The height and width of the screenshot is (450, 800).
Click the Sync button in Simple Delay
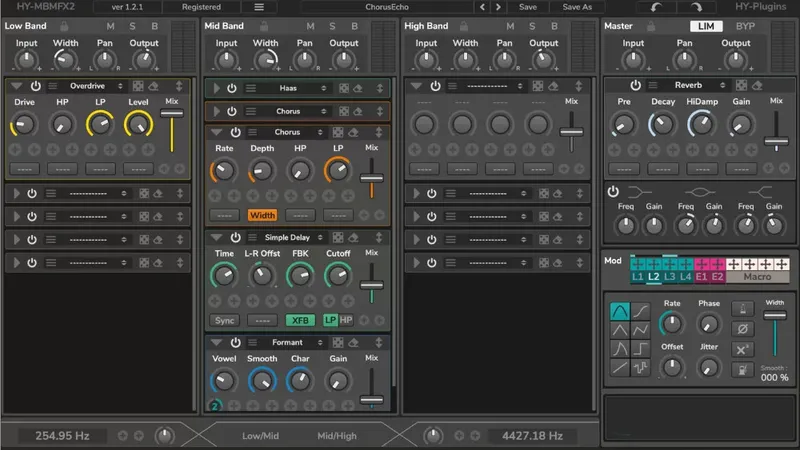[225, 320]
